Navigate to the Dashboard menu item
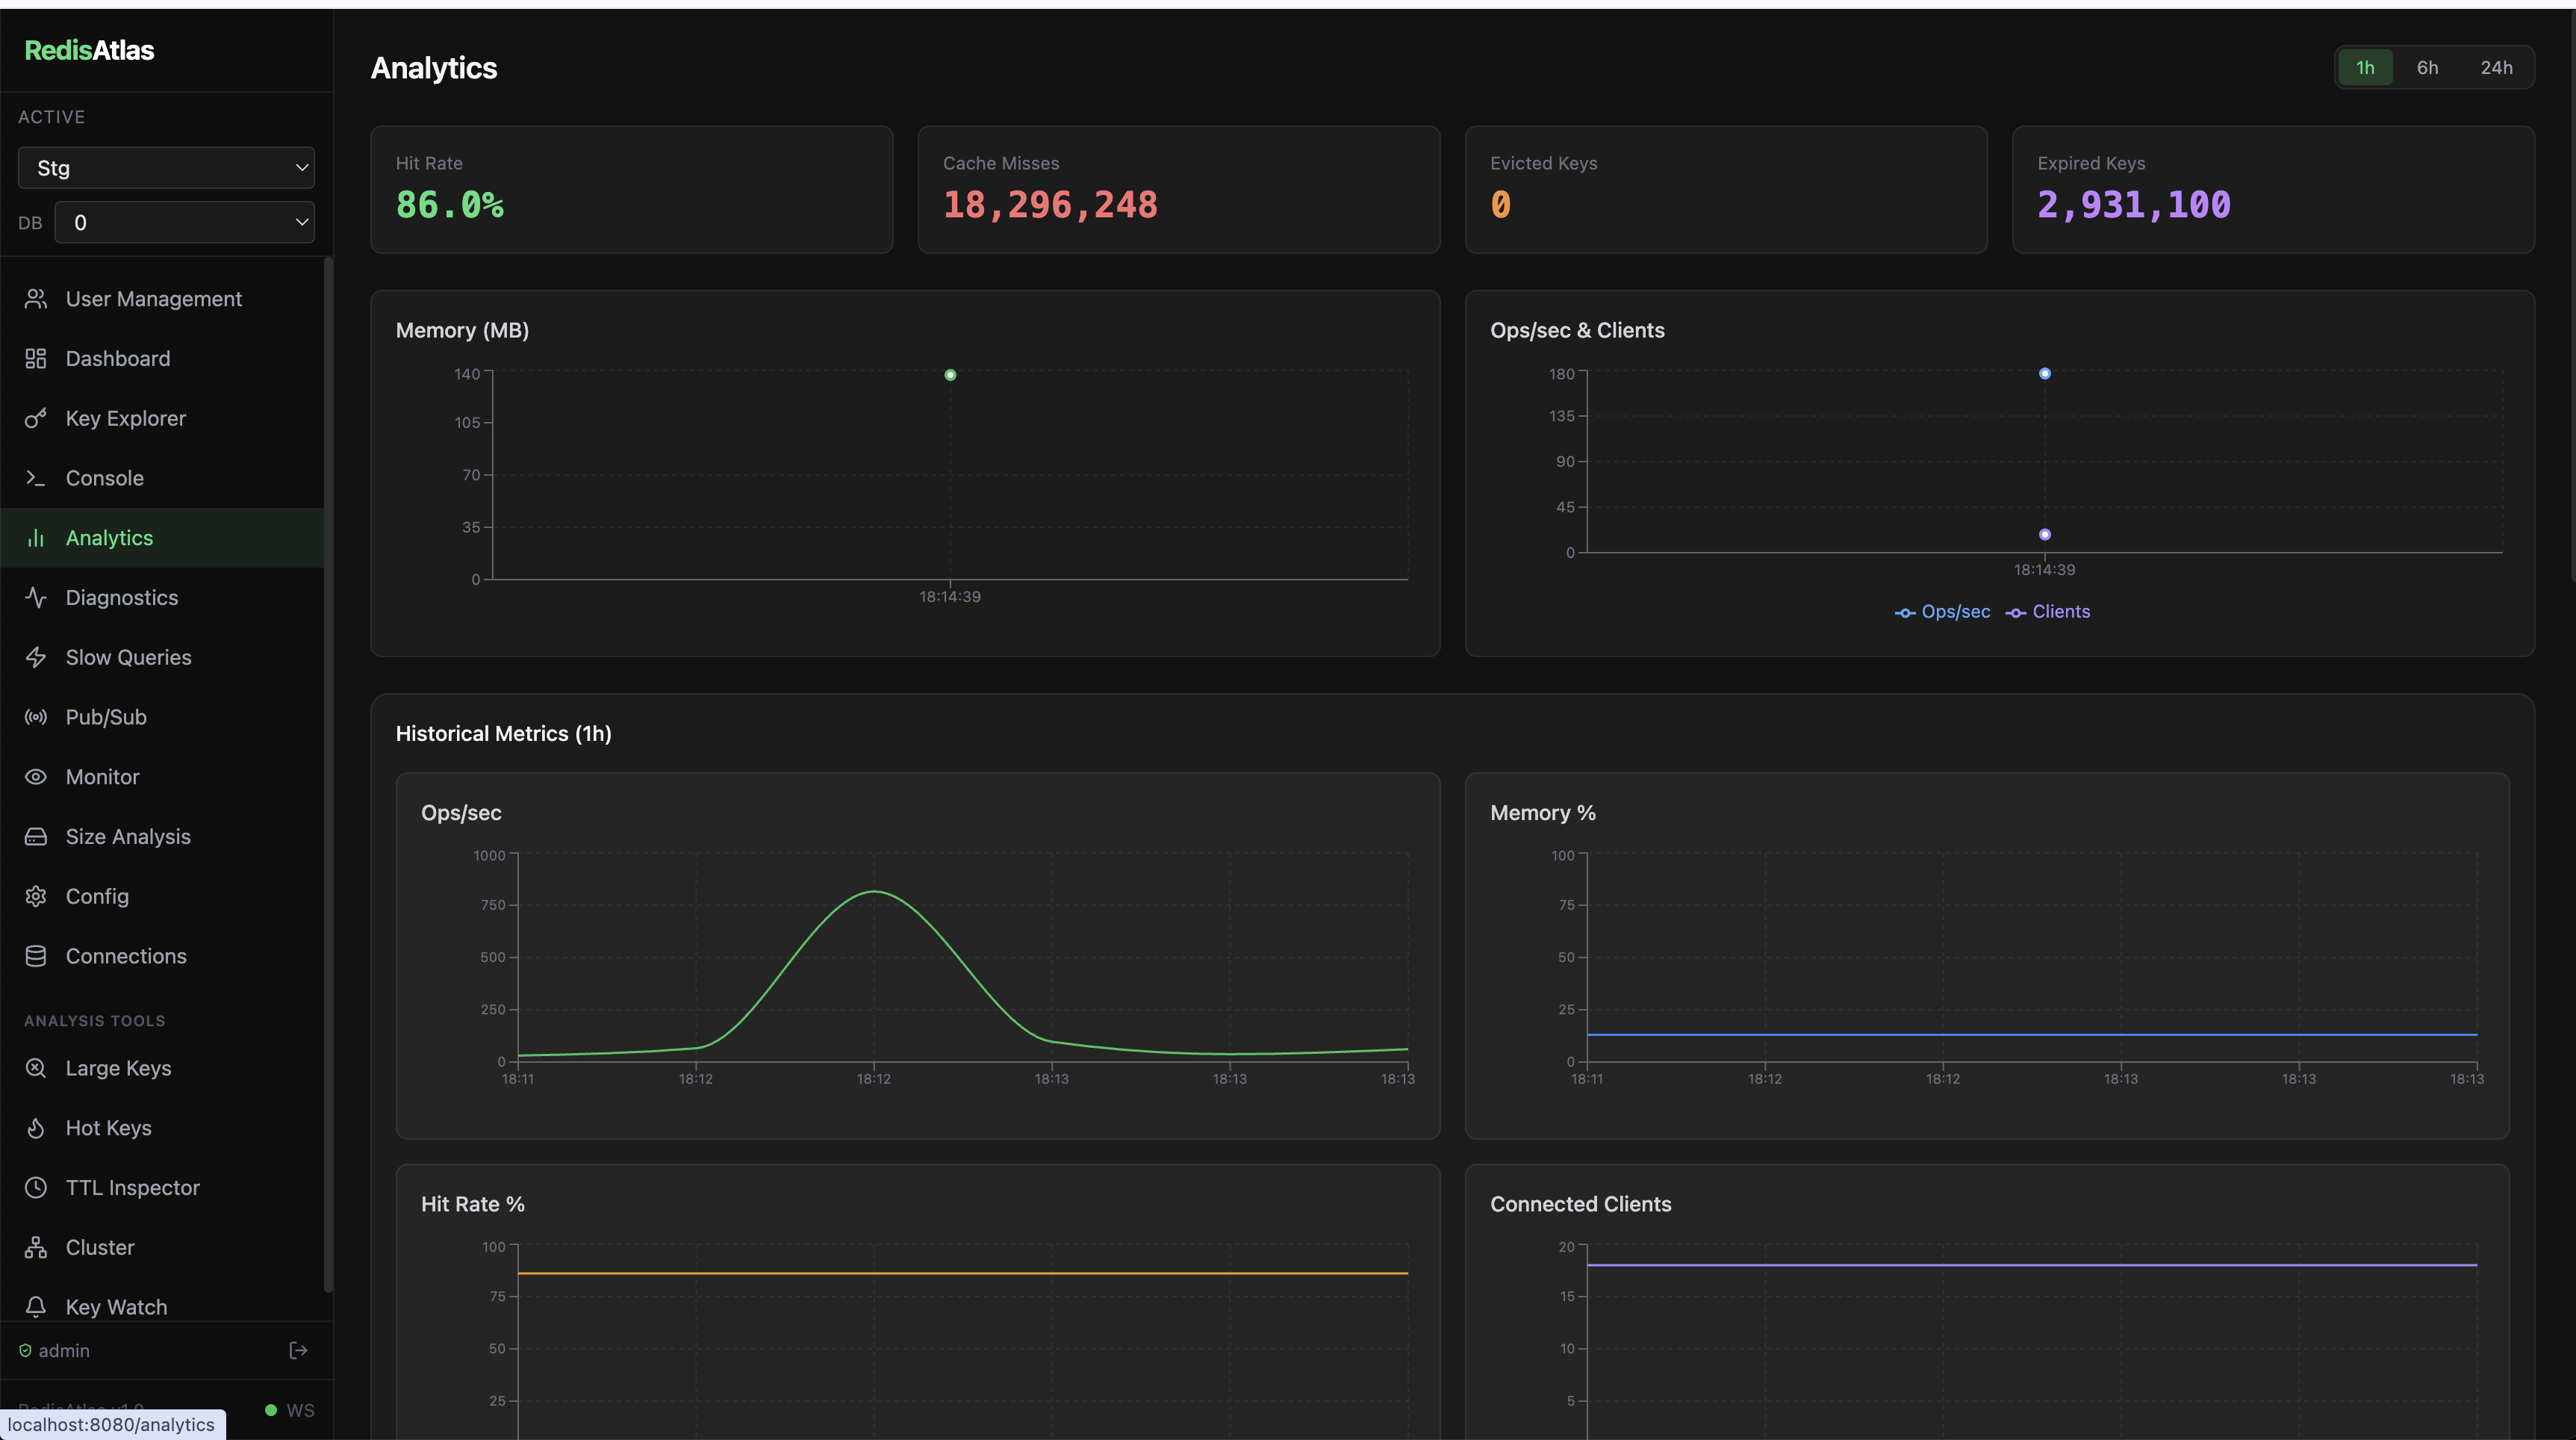The height and width of the screenshot is (1440, 2576). point(117,358)
